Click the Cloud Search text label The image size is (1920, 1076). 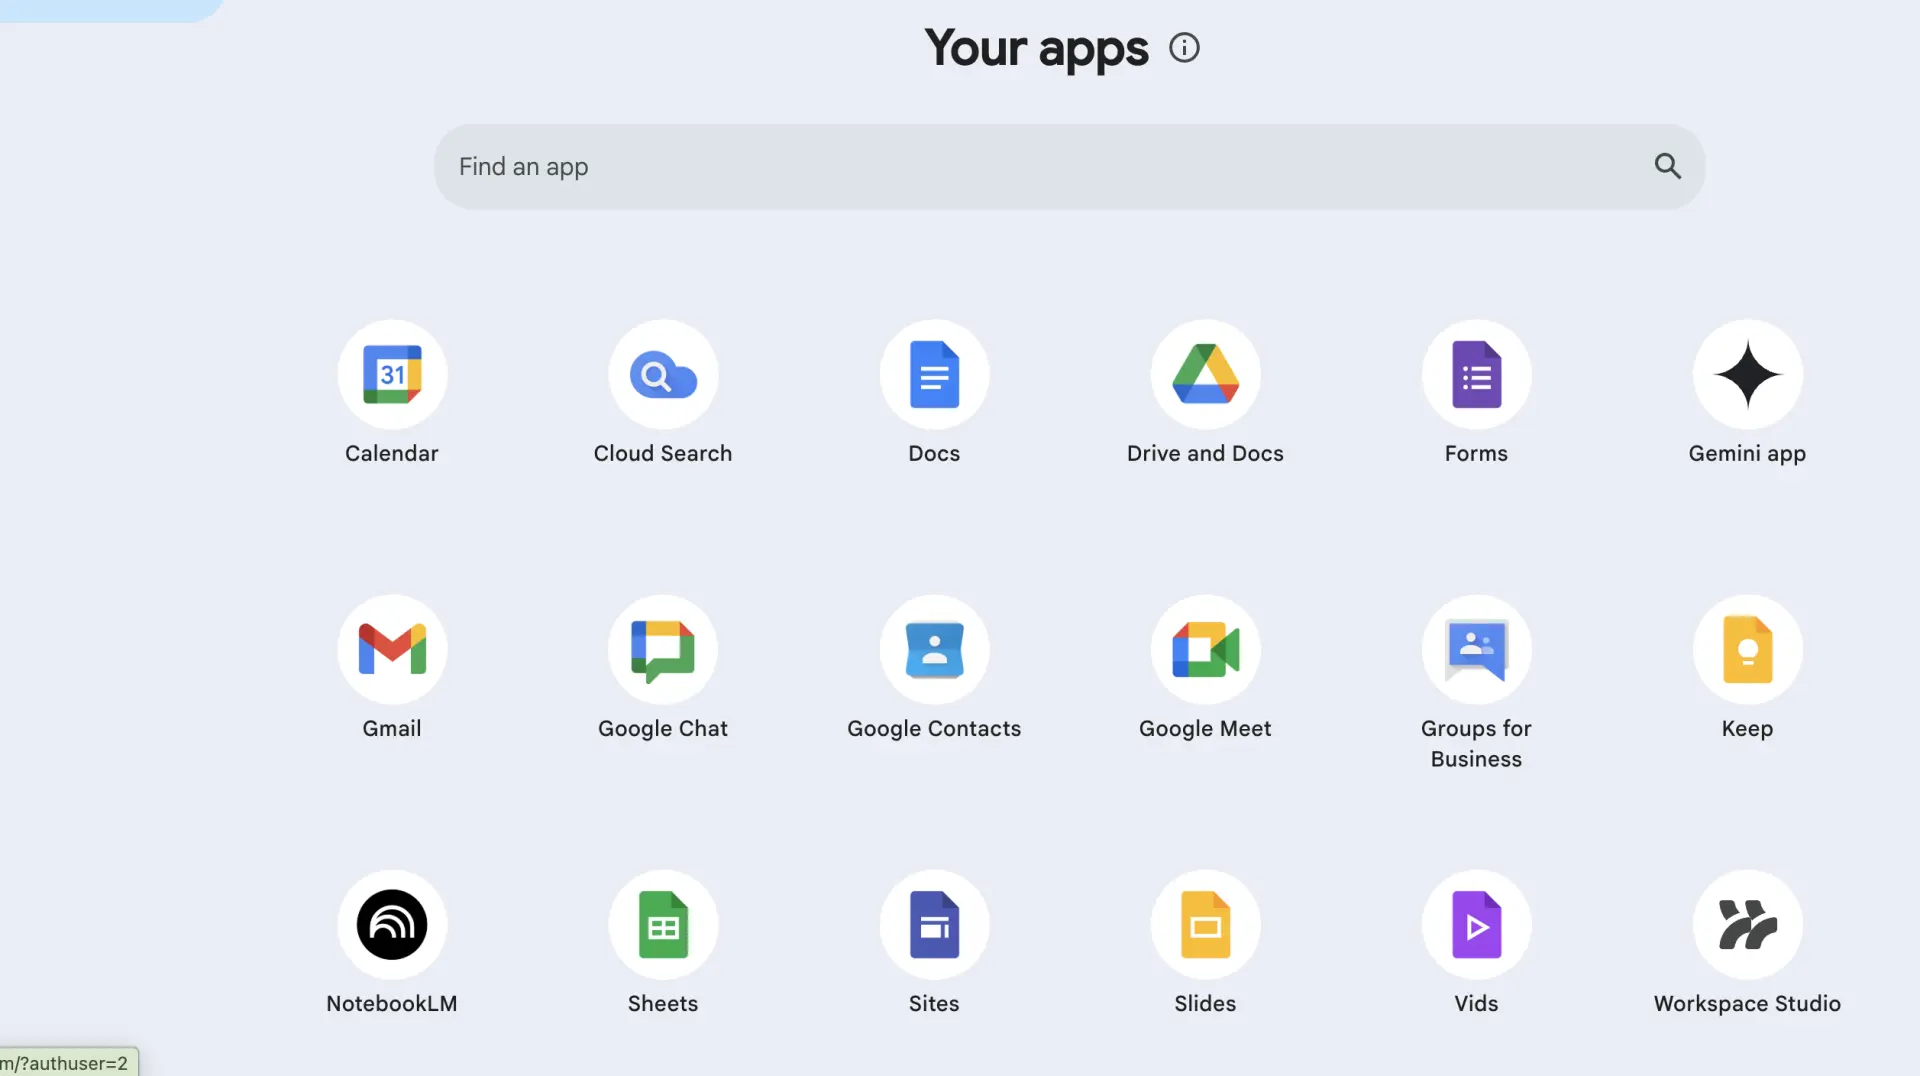(663, 453)
